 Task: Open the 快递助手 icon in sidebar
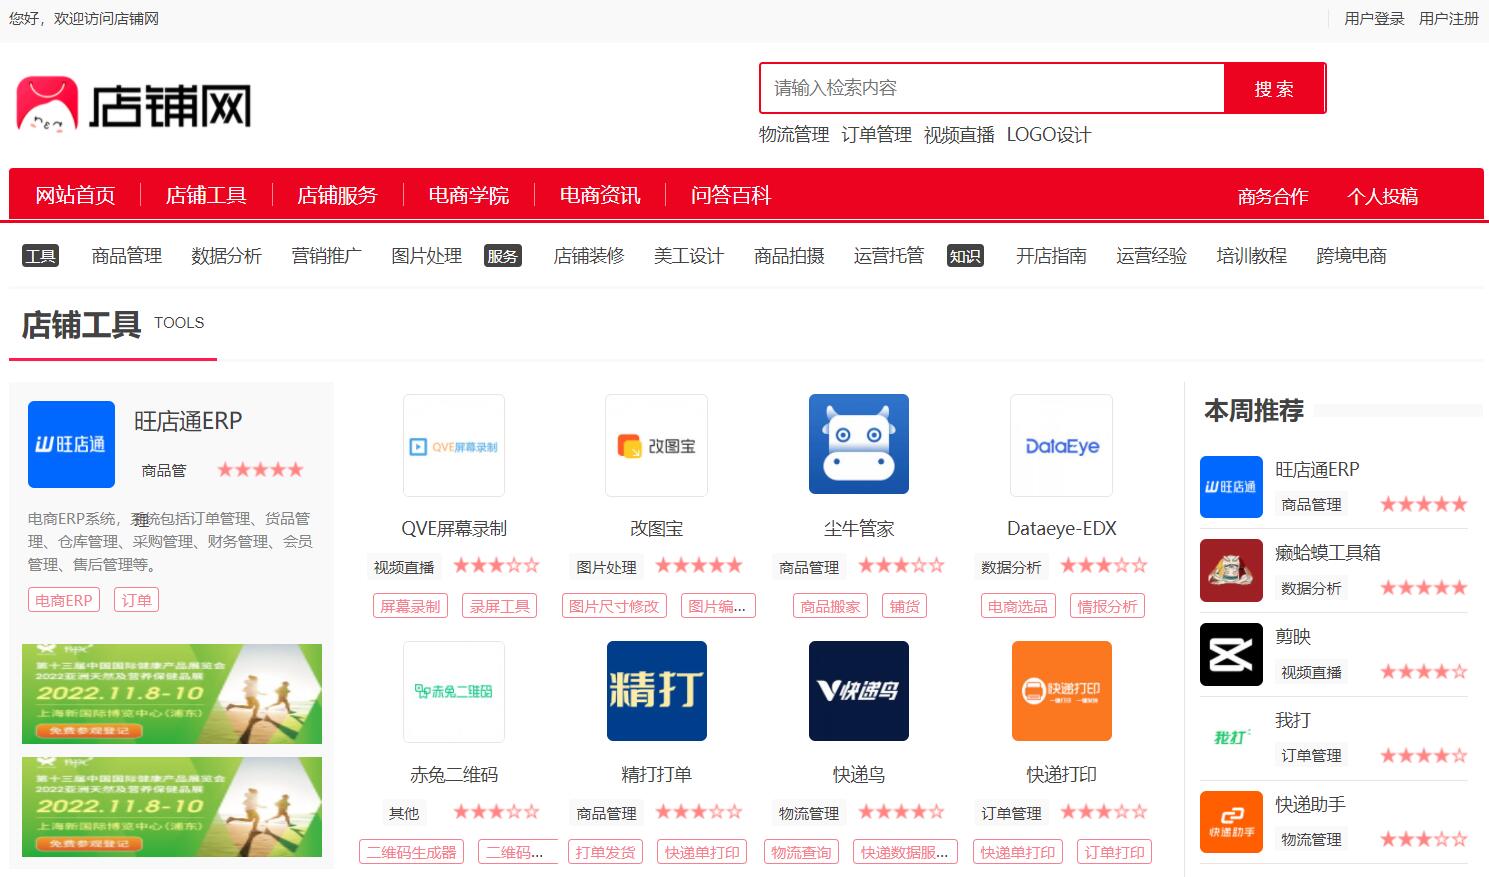(1231, 821)
